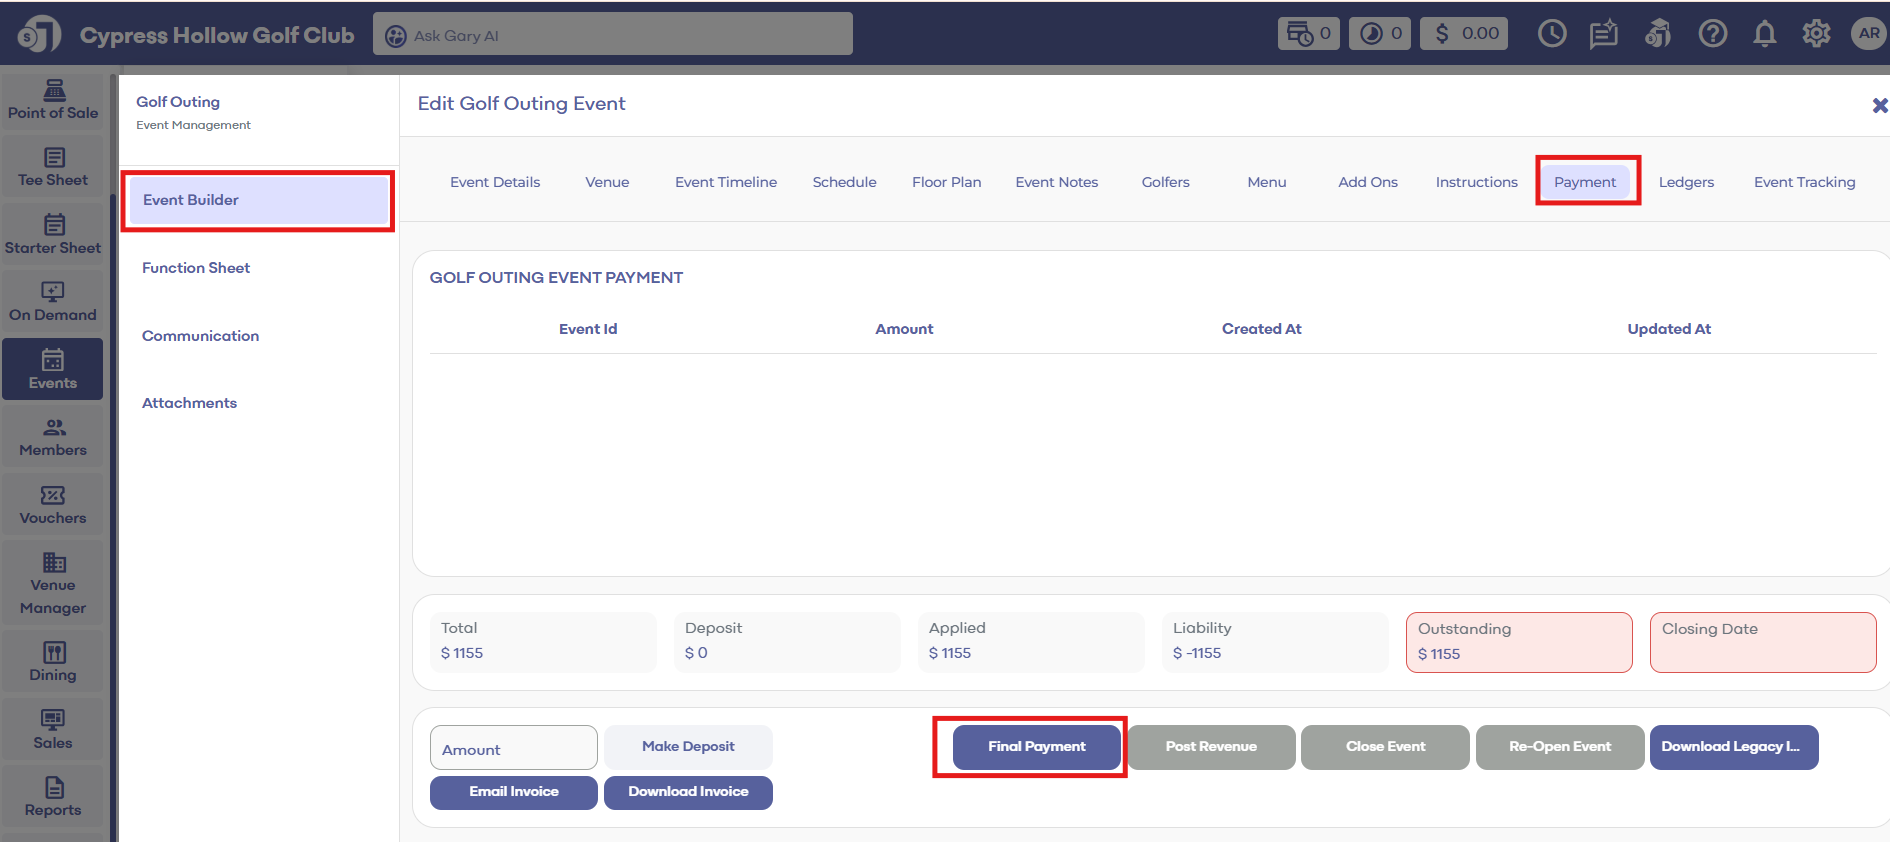Image resolution: width=1890 pixels, height=842 pixels.
Task: Select Function Sheet in side menu
Action: click(196, 268)
